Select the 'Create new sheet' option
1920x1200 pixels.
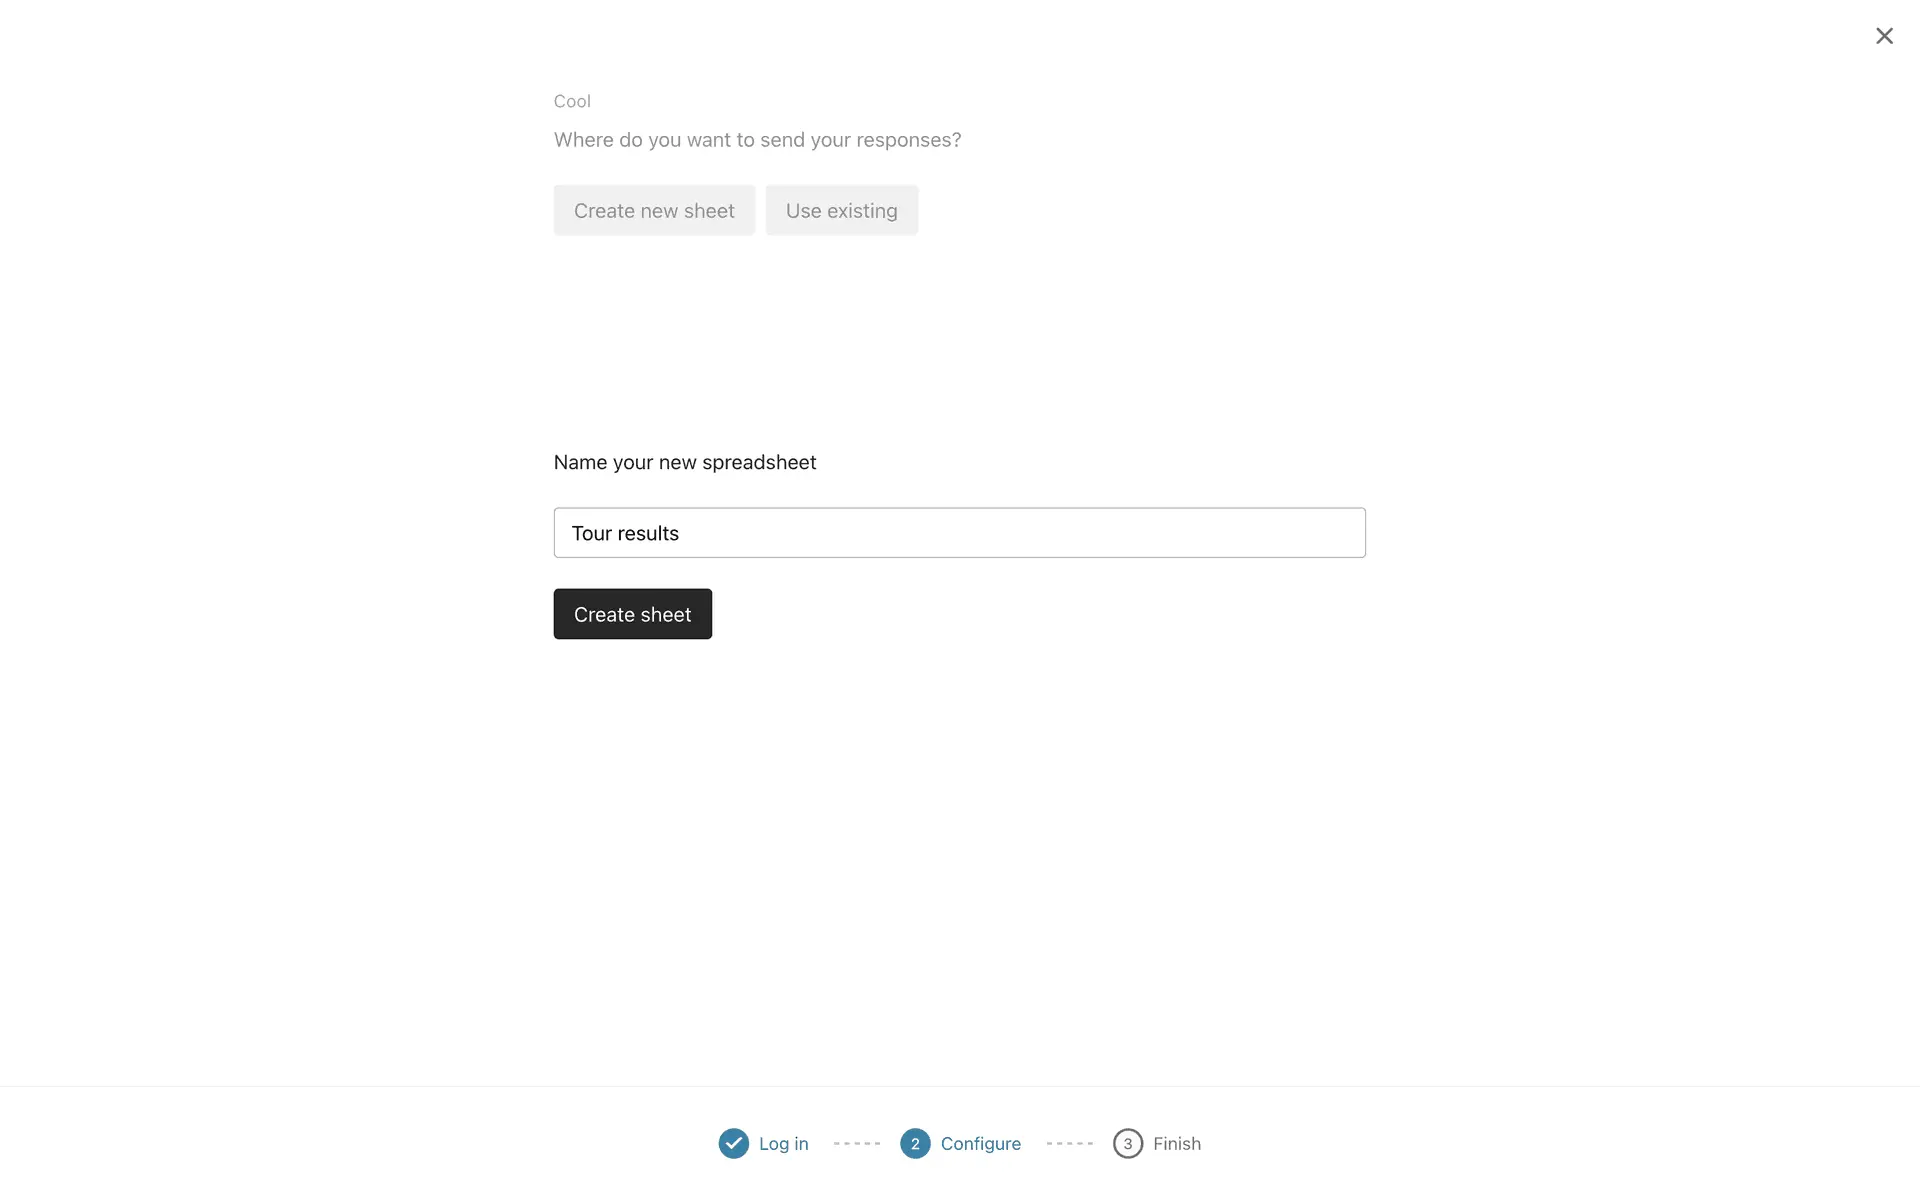click(x=654, y=210)
